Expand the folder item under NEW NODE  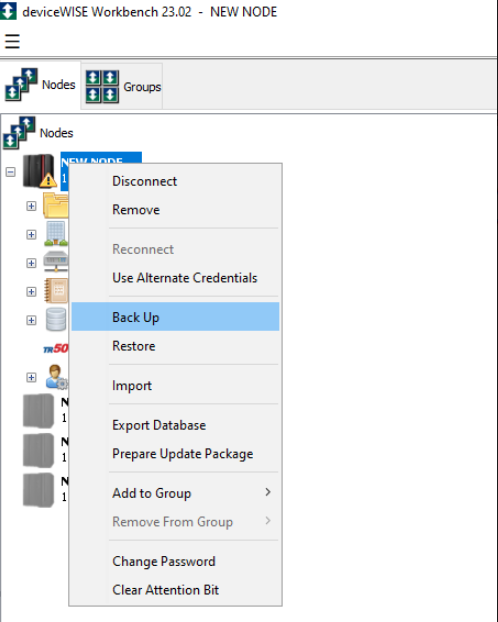31,206
